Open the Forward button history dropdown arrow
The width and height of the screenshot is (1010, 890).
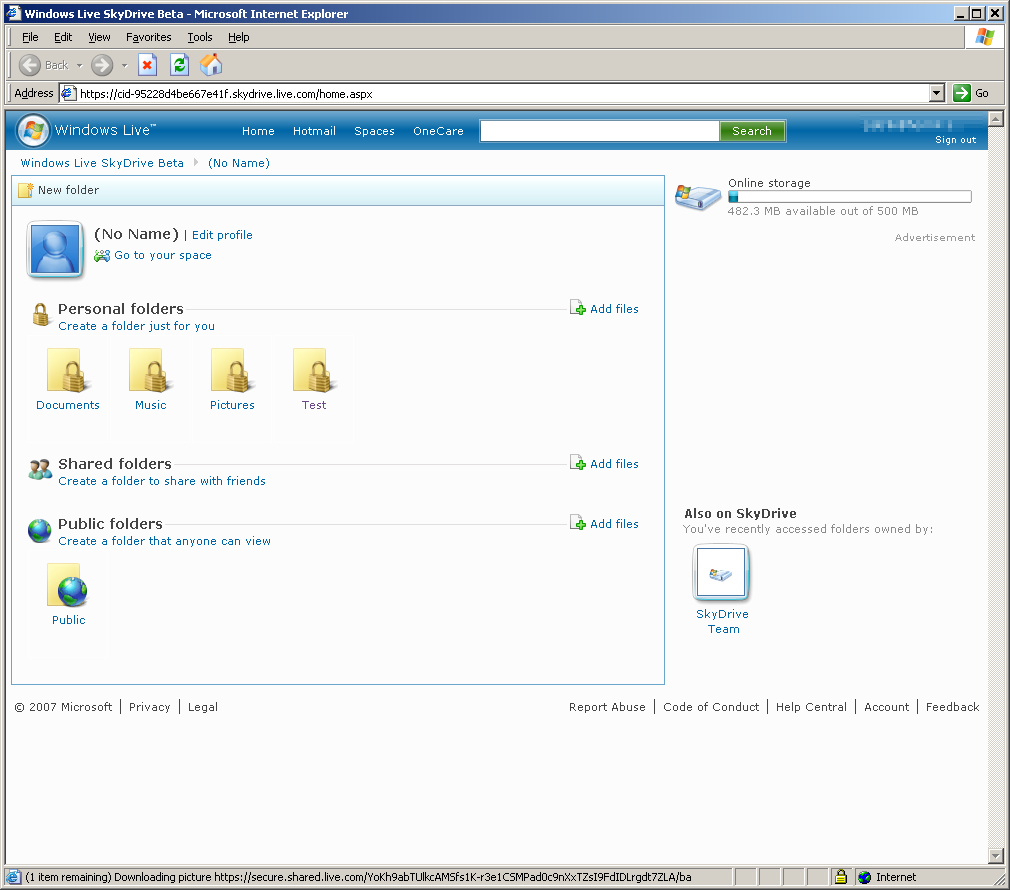124,65
